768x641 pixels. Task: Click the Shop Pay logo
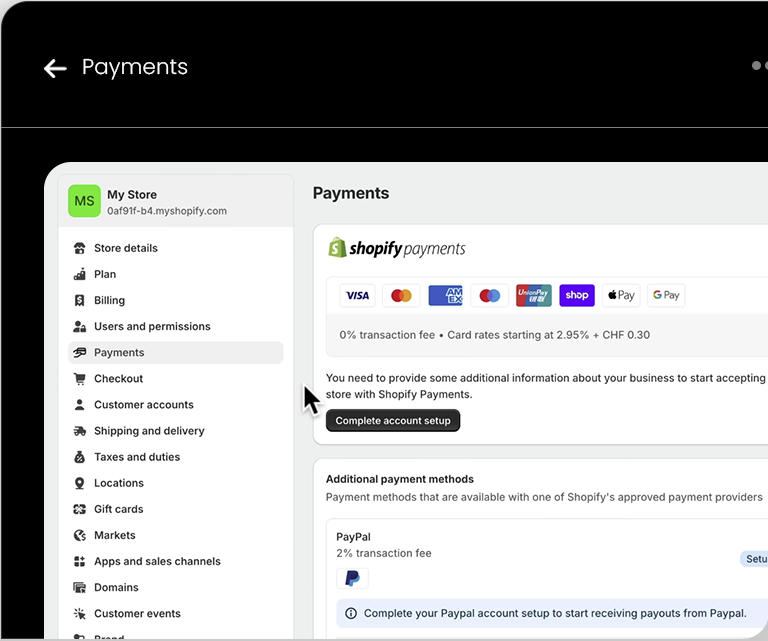pyautogui.click(x=577, y=295)
